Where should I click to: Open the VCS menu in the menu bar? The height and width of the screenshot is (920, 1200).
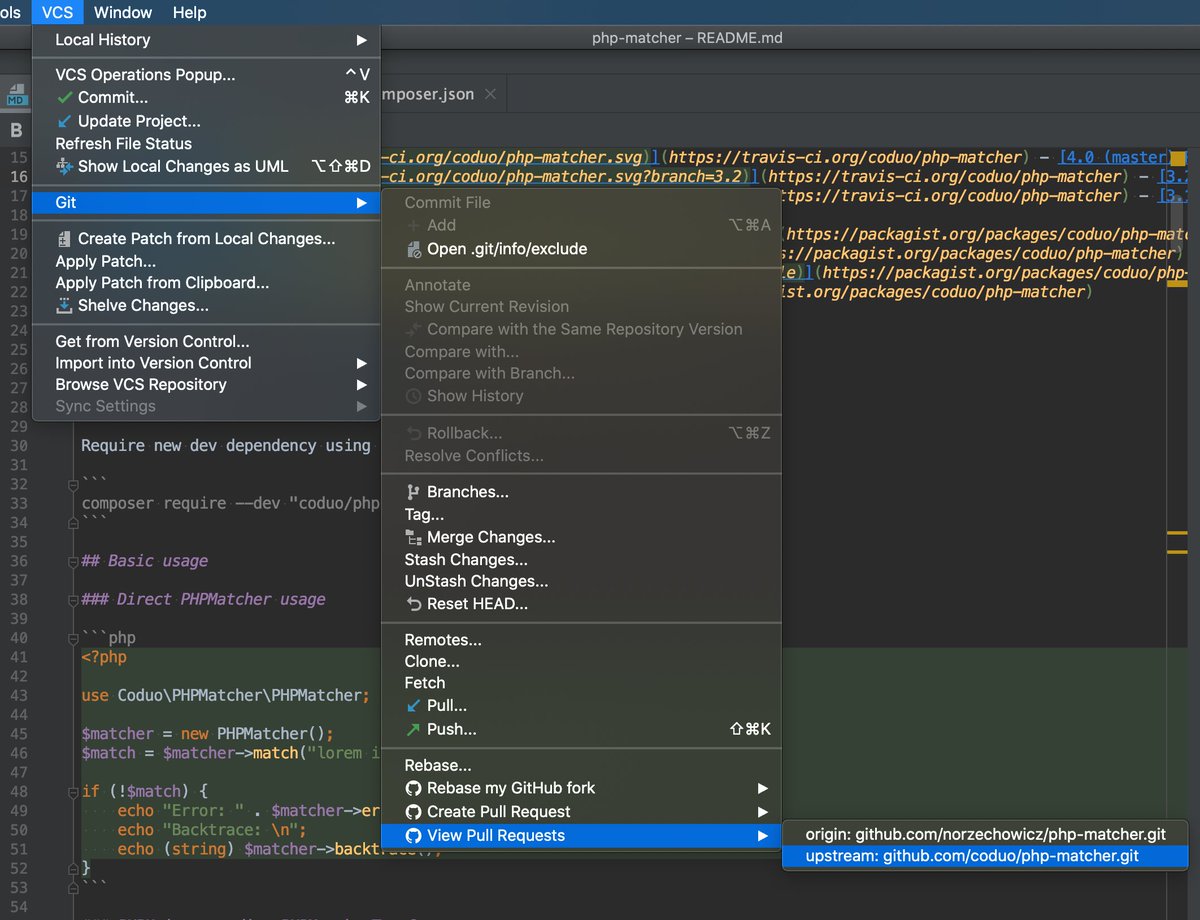(57, 13)
